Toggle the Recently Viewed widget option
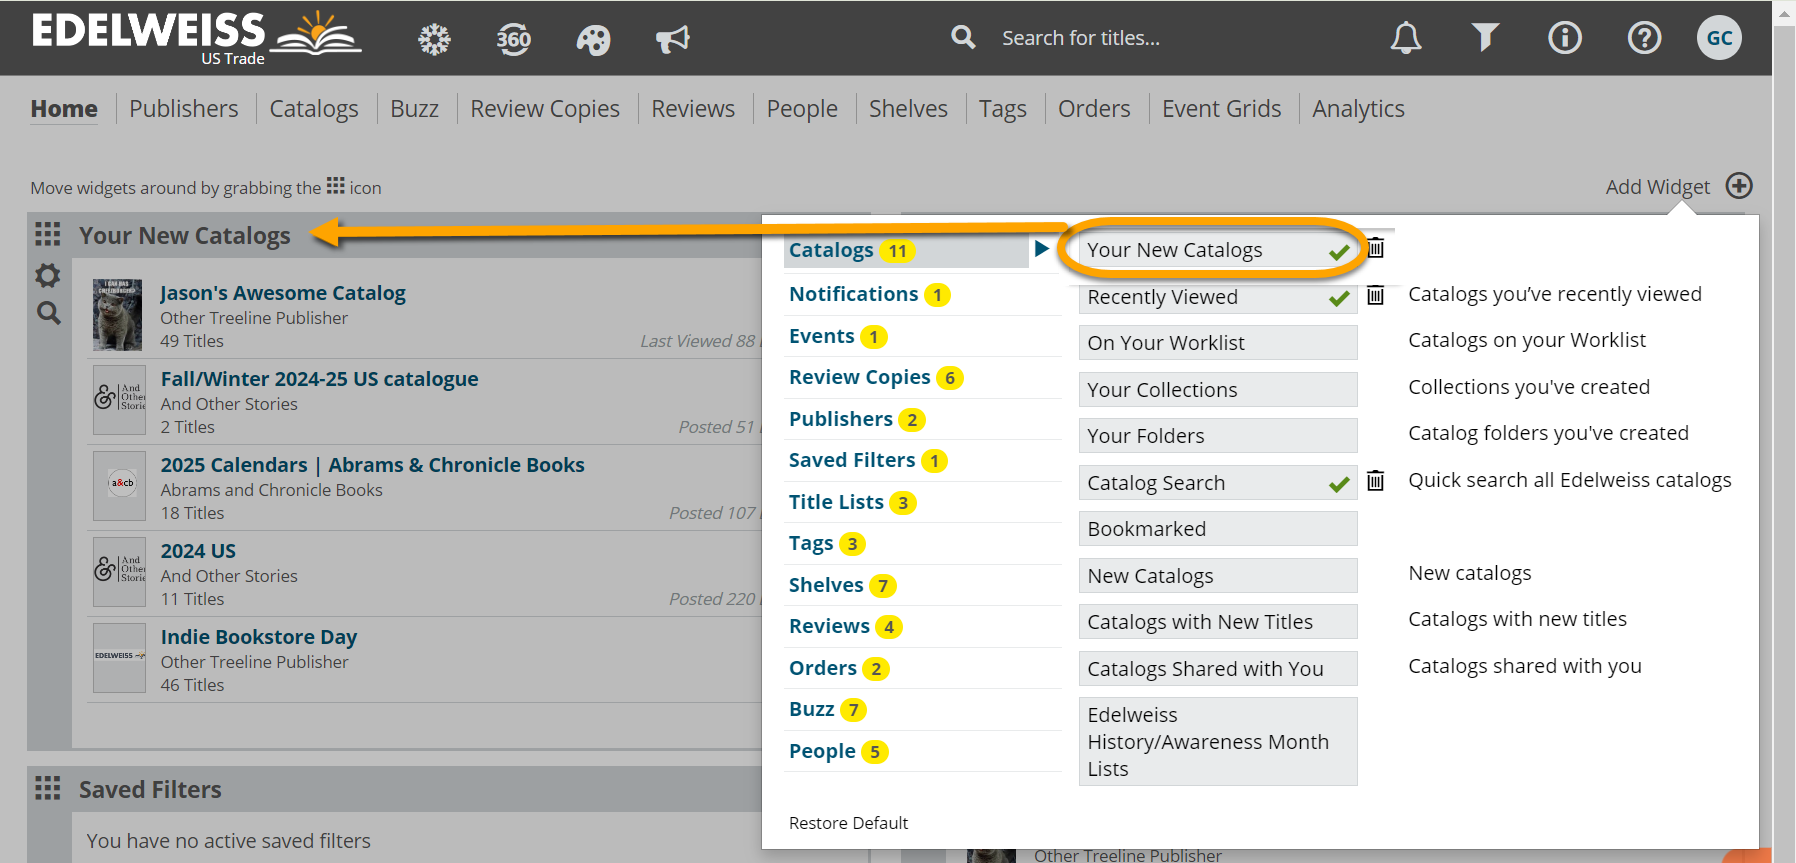Image resolution: width=1796 pixels, height=863 pixels. 1217,297
